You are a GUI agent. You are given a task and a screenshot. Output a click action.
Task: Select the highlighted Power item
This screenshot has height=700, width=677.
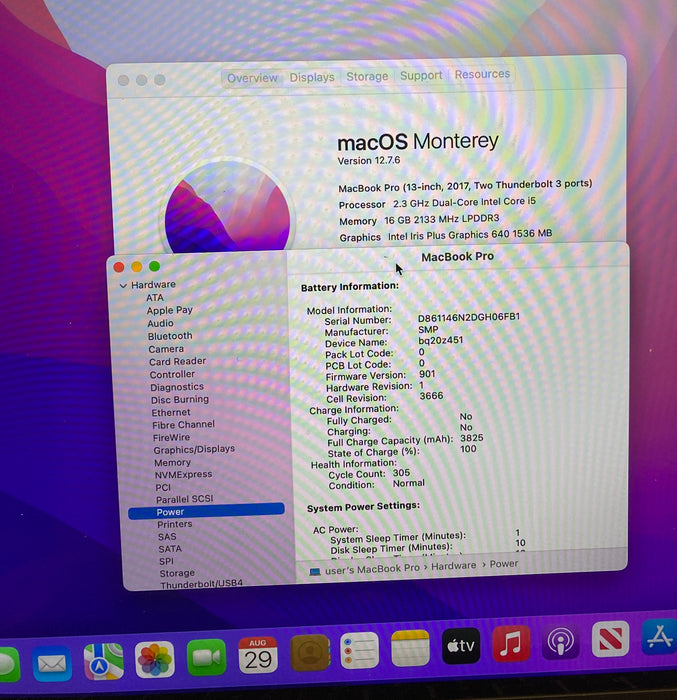pyautogui.click(x=206, y=511)
